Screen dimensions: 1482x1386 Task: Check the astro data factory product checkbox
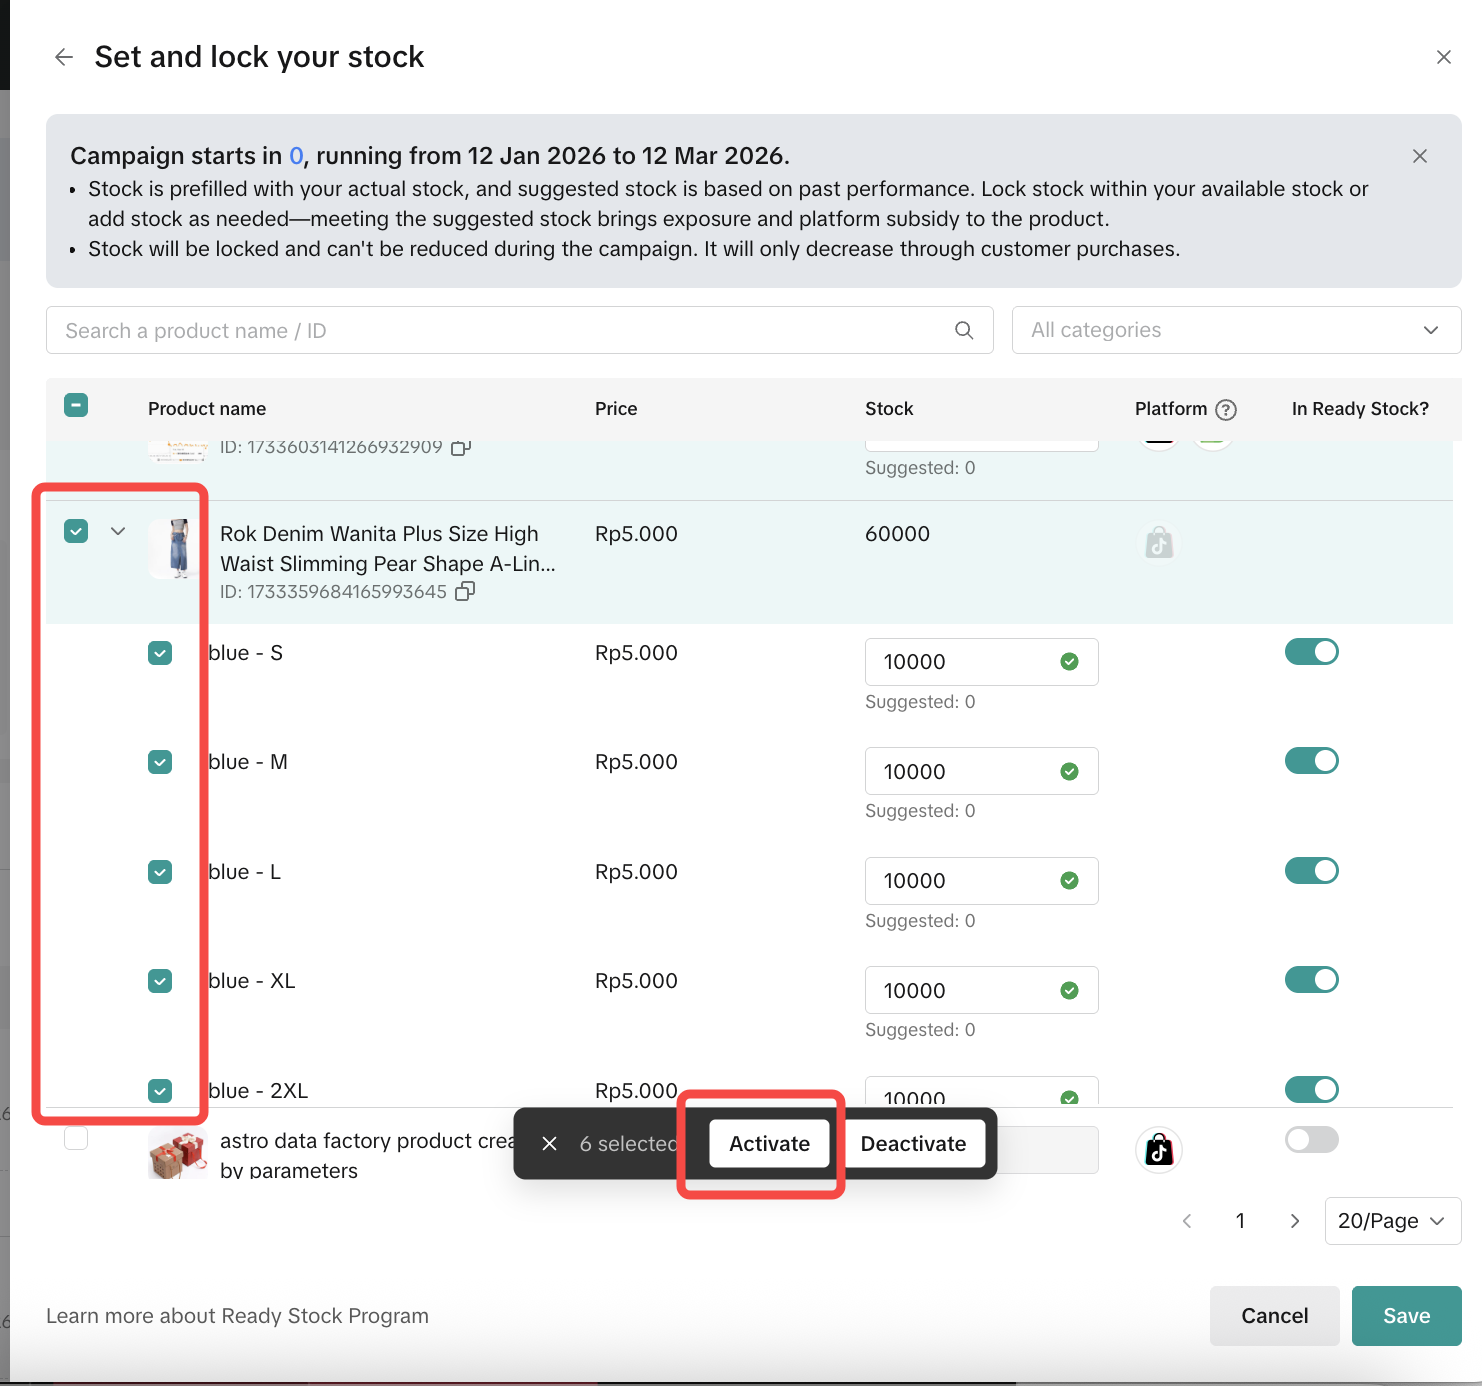click(76, 1139)
